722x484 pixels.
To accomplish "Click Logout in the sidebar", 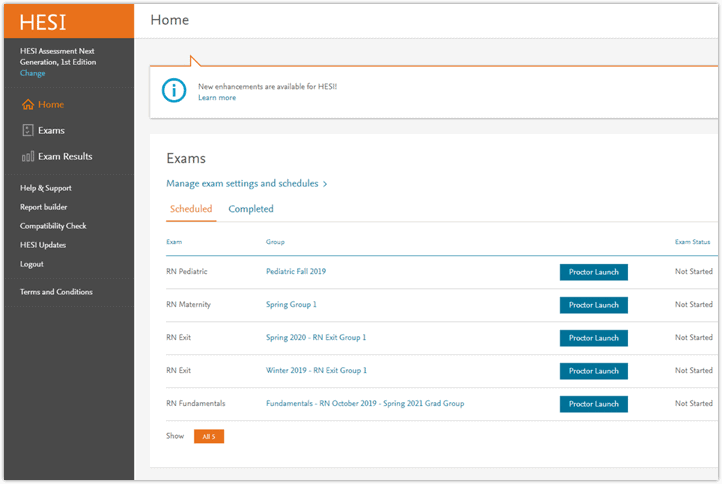I will click(x=32, y=264).
